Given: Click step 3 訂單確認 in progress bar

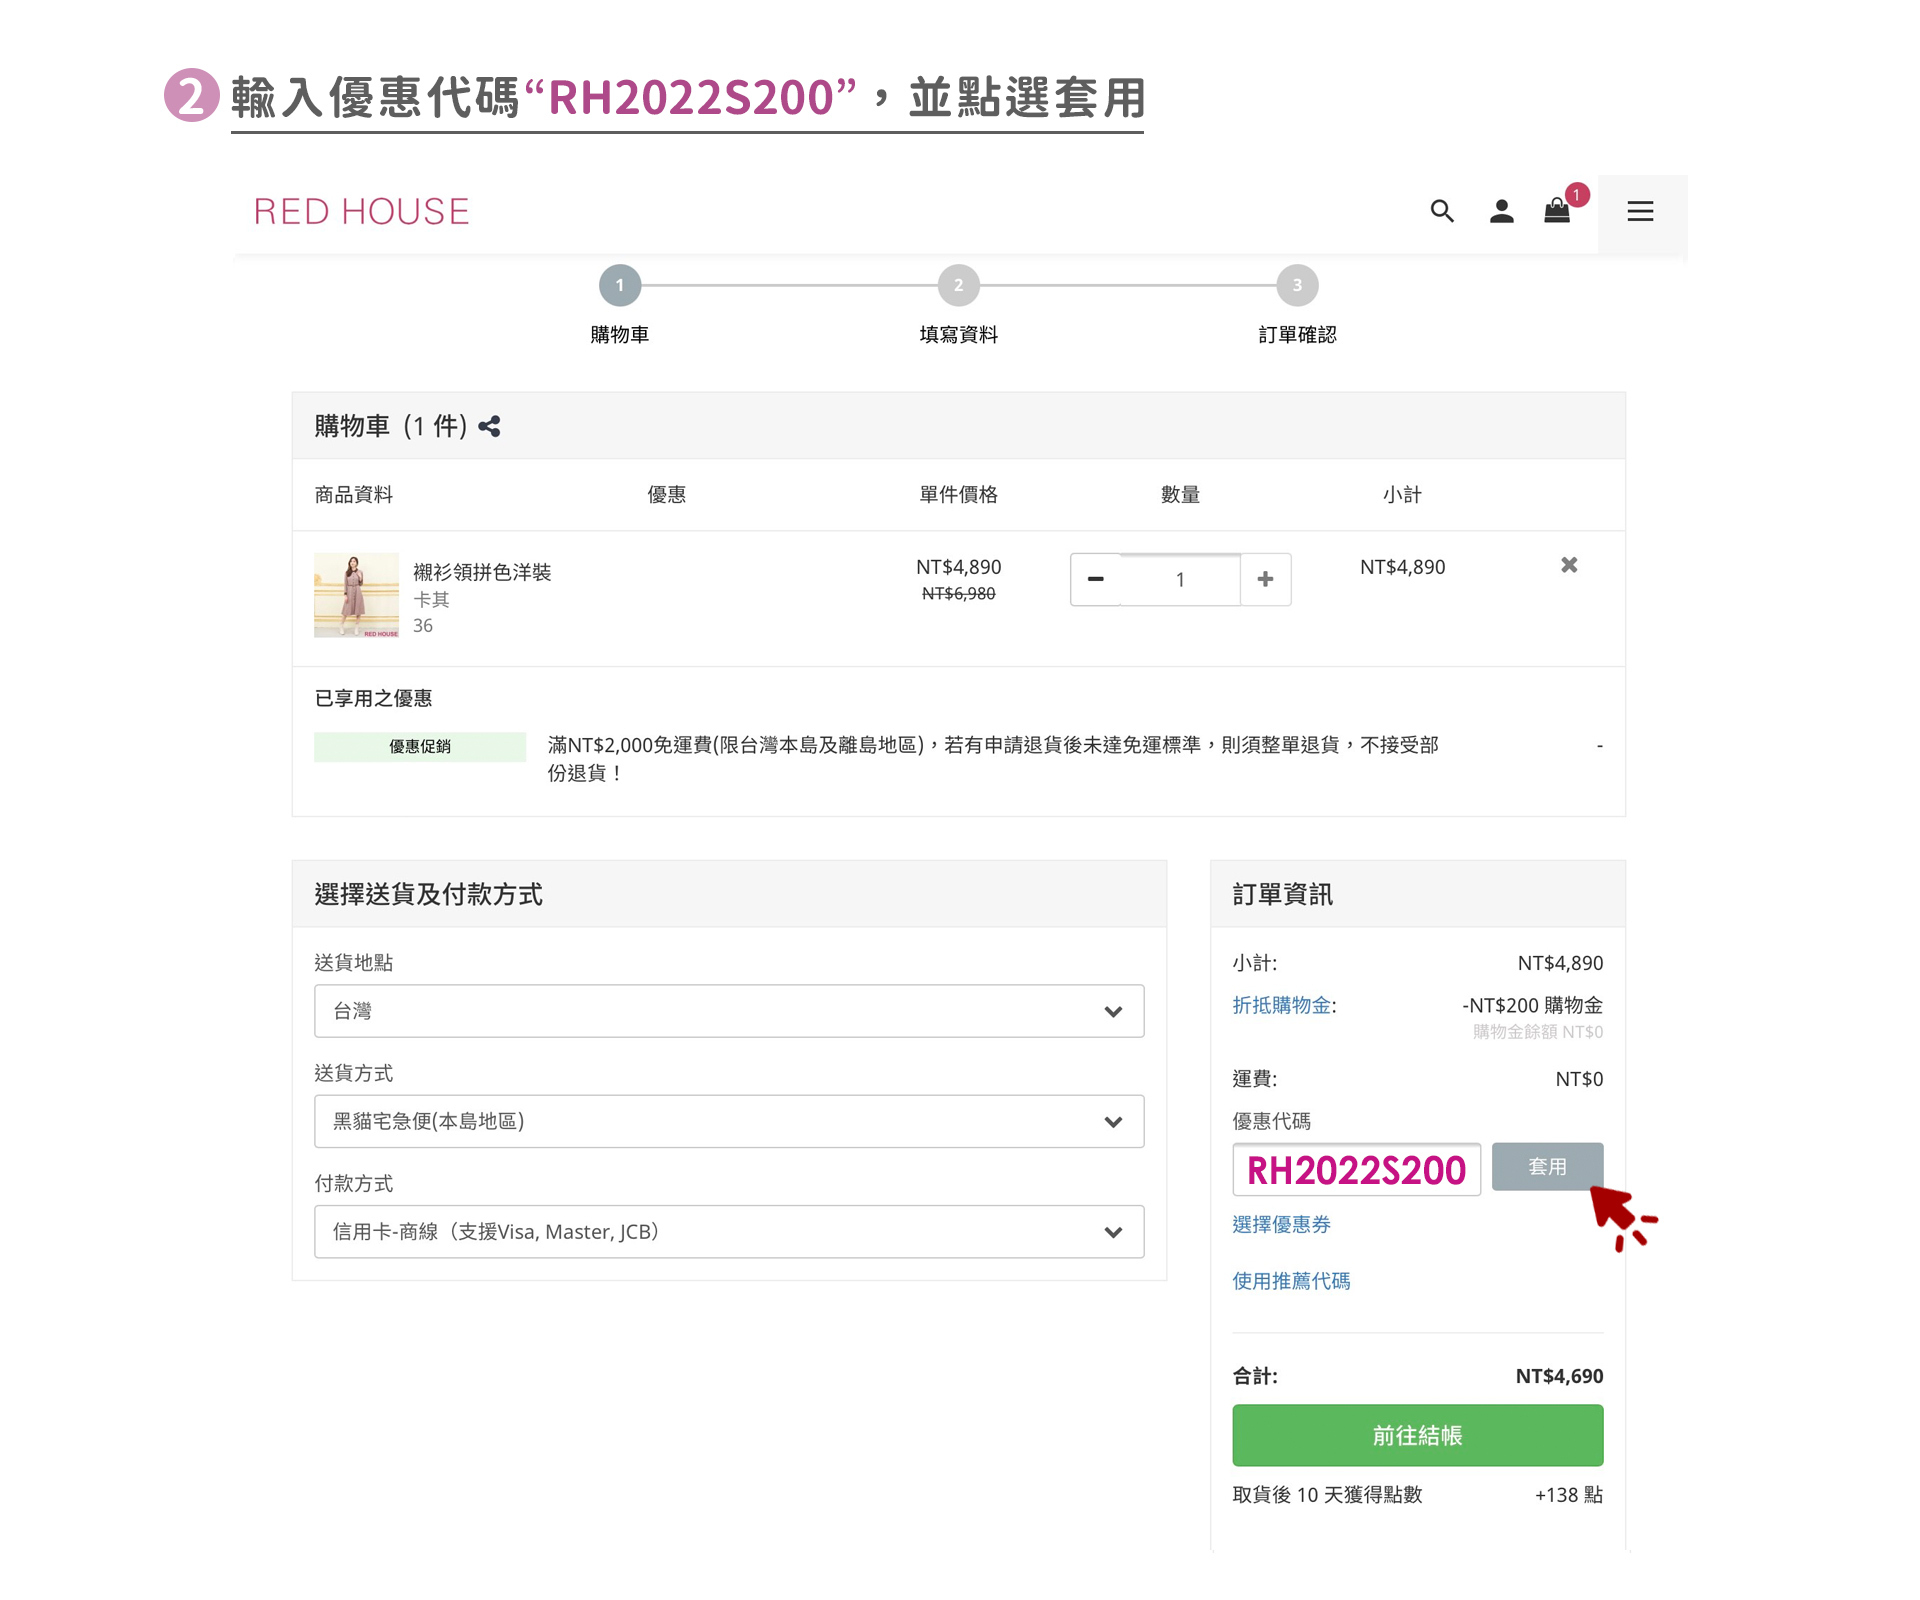Looking at the screenshot, I should [x=1297, y=286].
